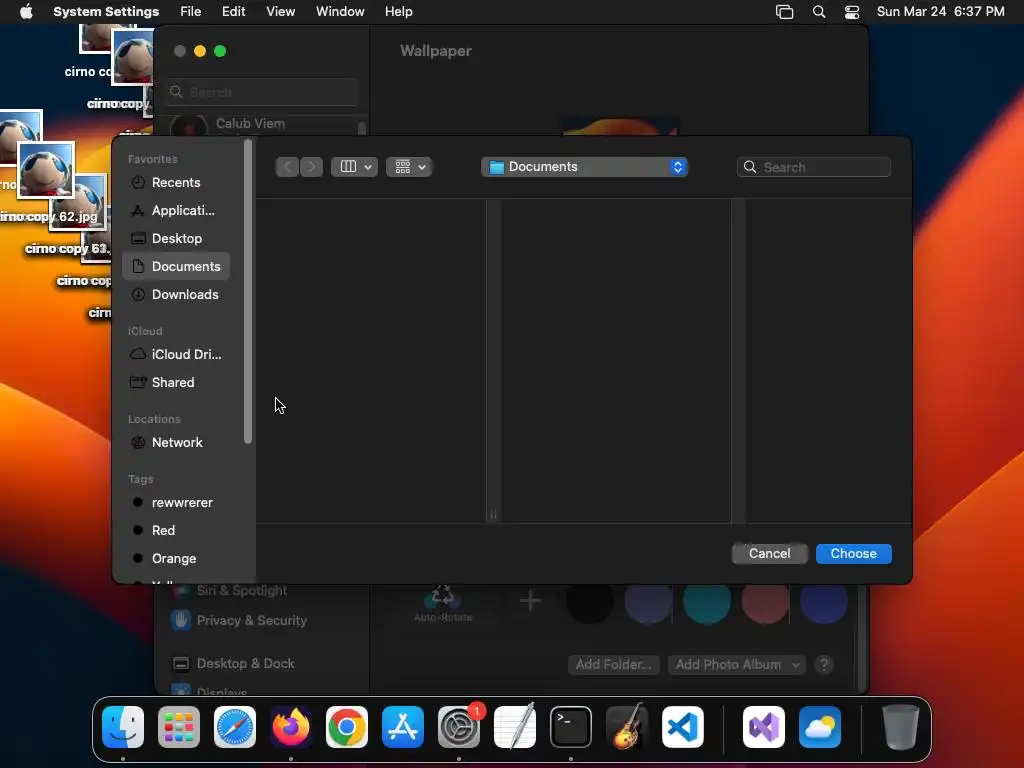Open Google Chrome in the Dock
1024x768 pixels.
[347, 727]
